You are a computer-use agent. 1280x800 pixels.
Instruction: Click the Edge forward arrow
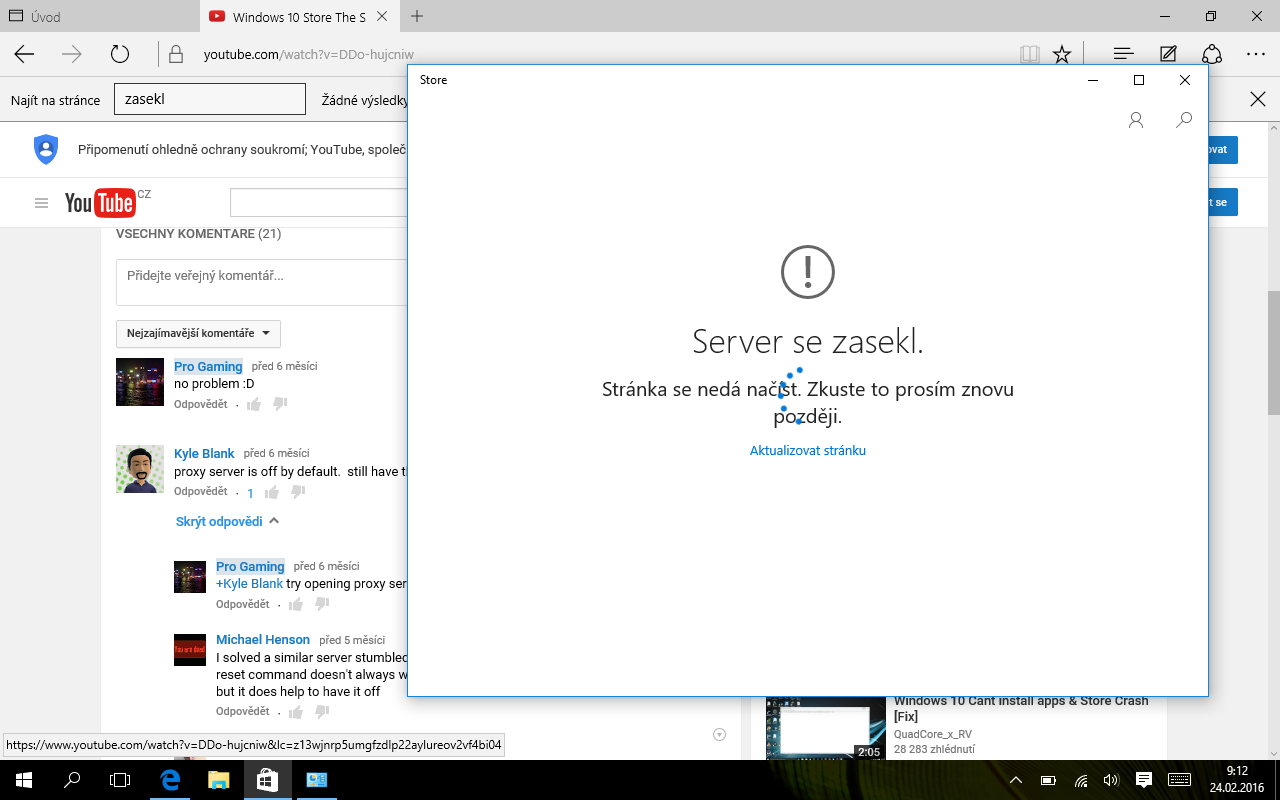point(72,55)
